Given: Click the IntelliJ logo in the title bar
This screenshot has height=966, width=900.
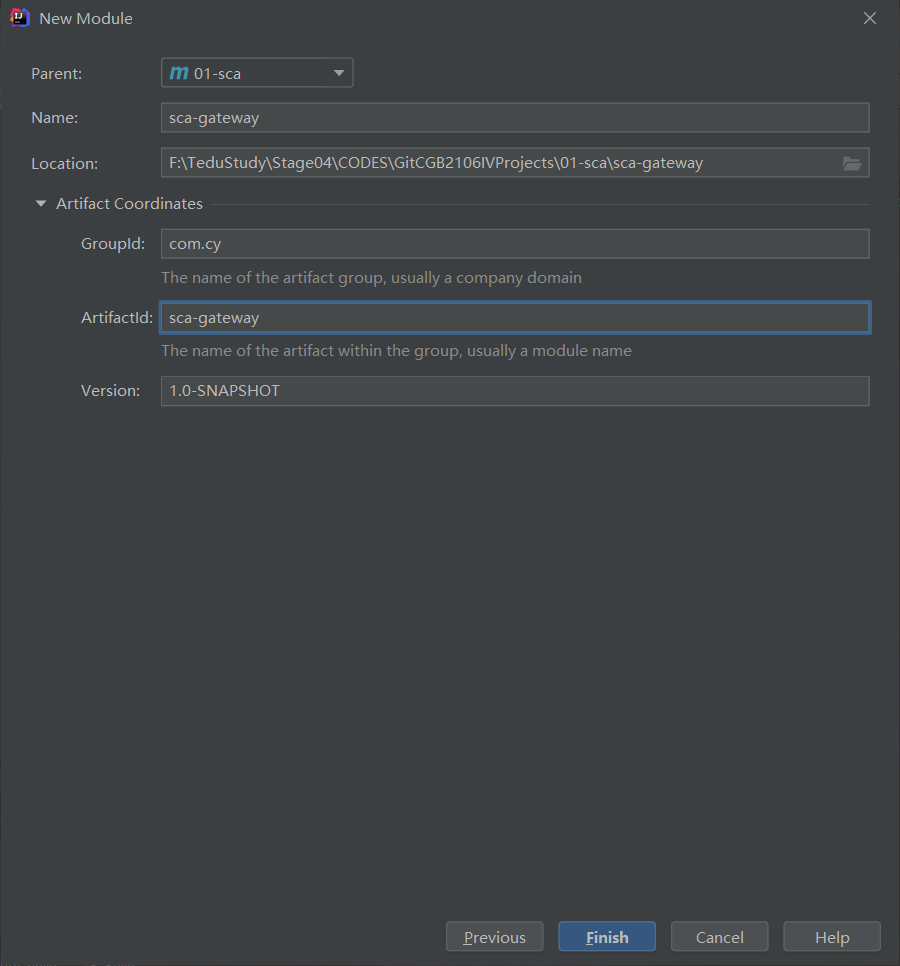Looking at the screenshot, I should [x=20, y=18].
